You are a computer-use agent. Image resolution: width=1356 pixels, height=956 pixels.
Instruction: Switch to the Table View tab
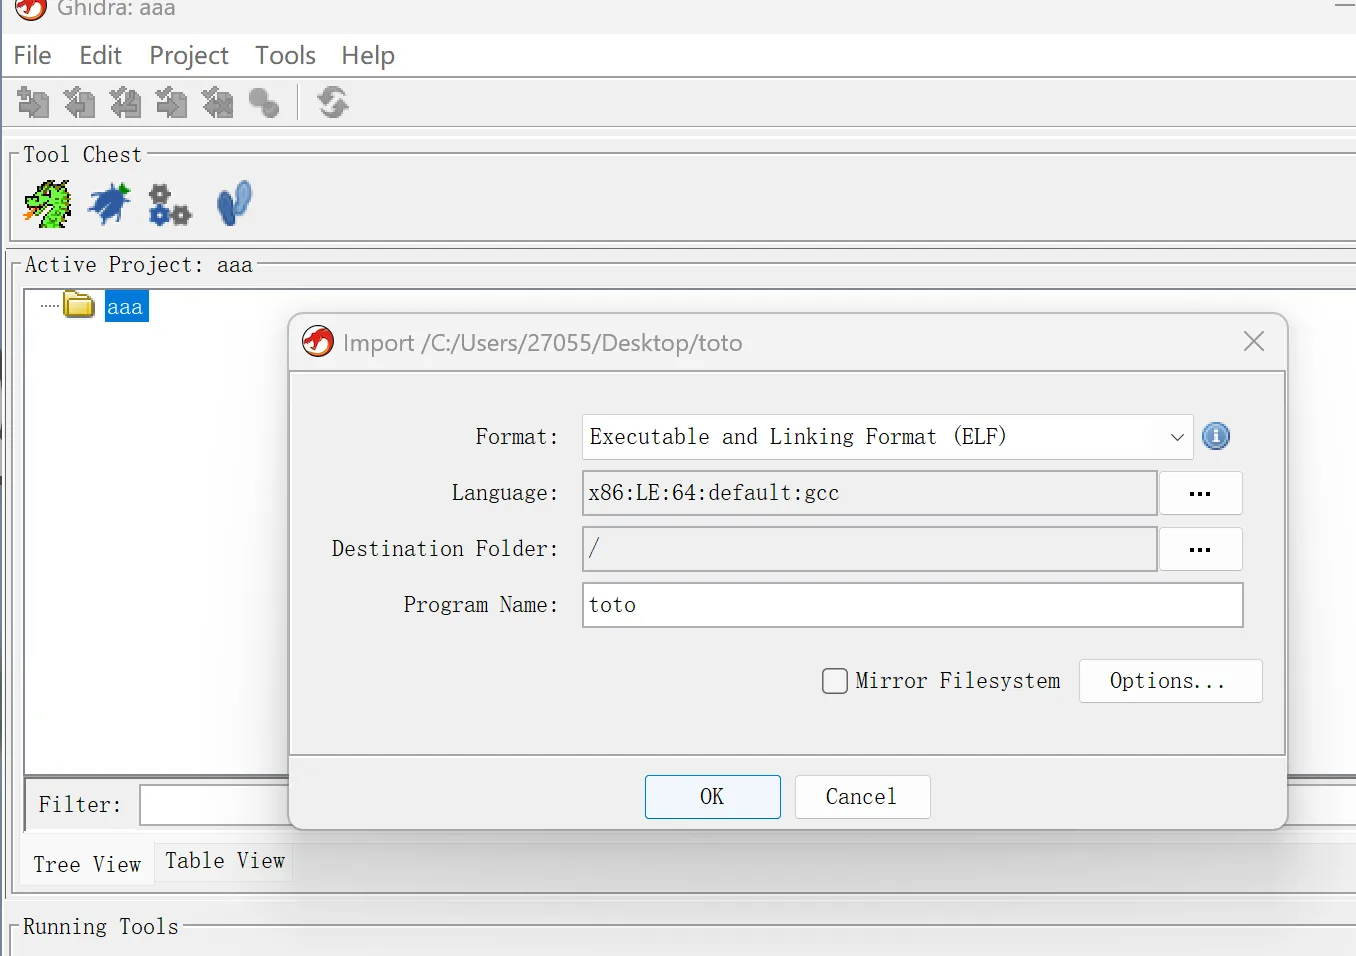pyautogui.click(x=225, y=861)
